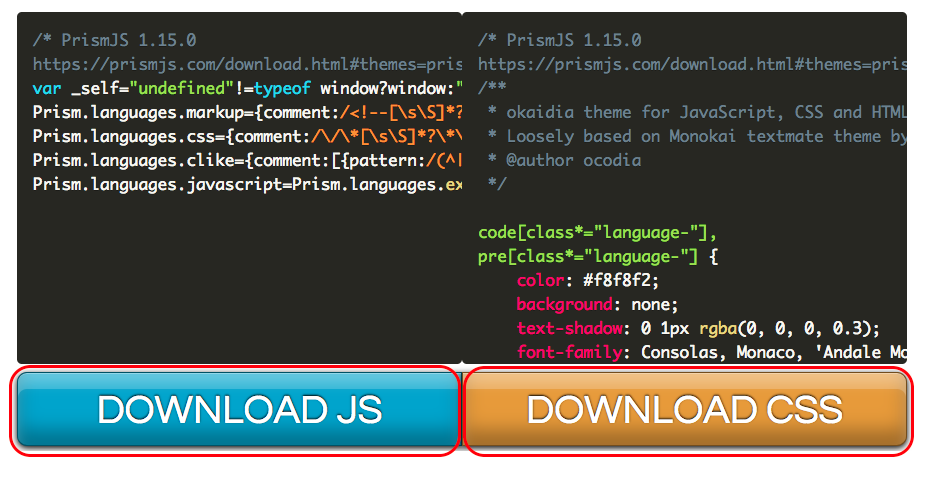Click the '@author ocodia' comment line
The height and width of the screenshot is (479, 945).
tap(564, 161)
